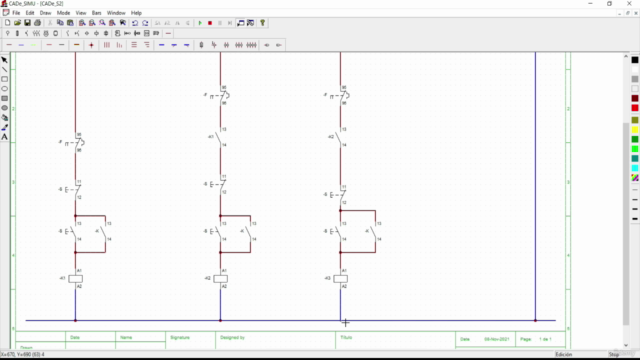This screenshot has height=360, width=640.
Task: Start simulation with the green play button
Action: [200, 23]
